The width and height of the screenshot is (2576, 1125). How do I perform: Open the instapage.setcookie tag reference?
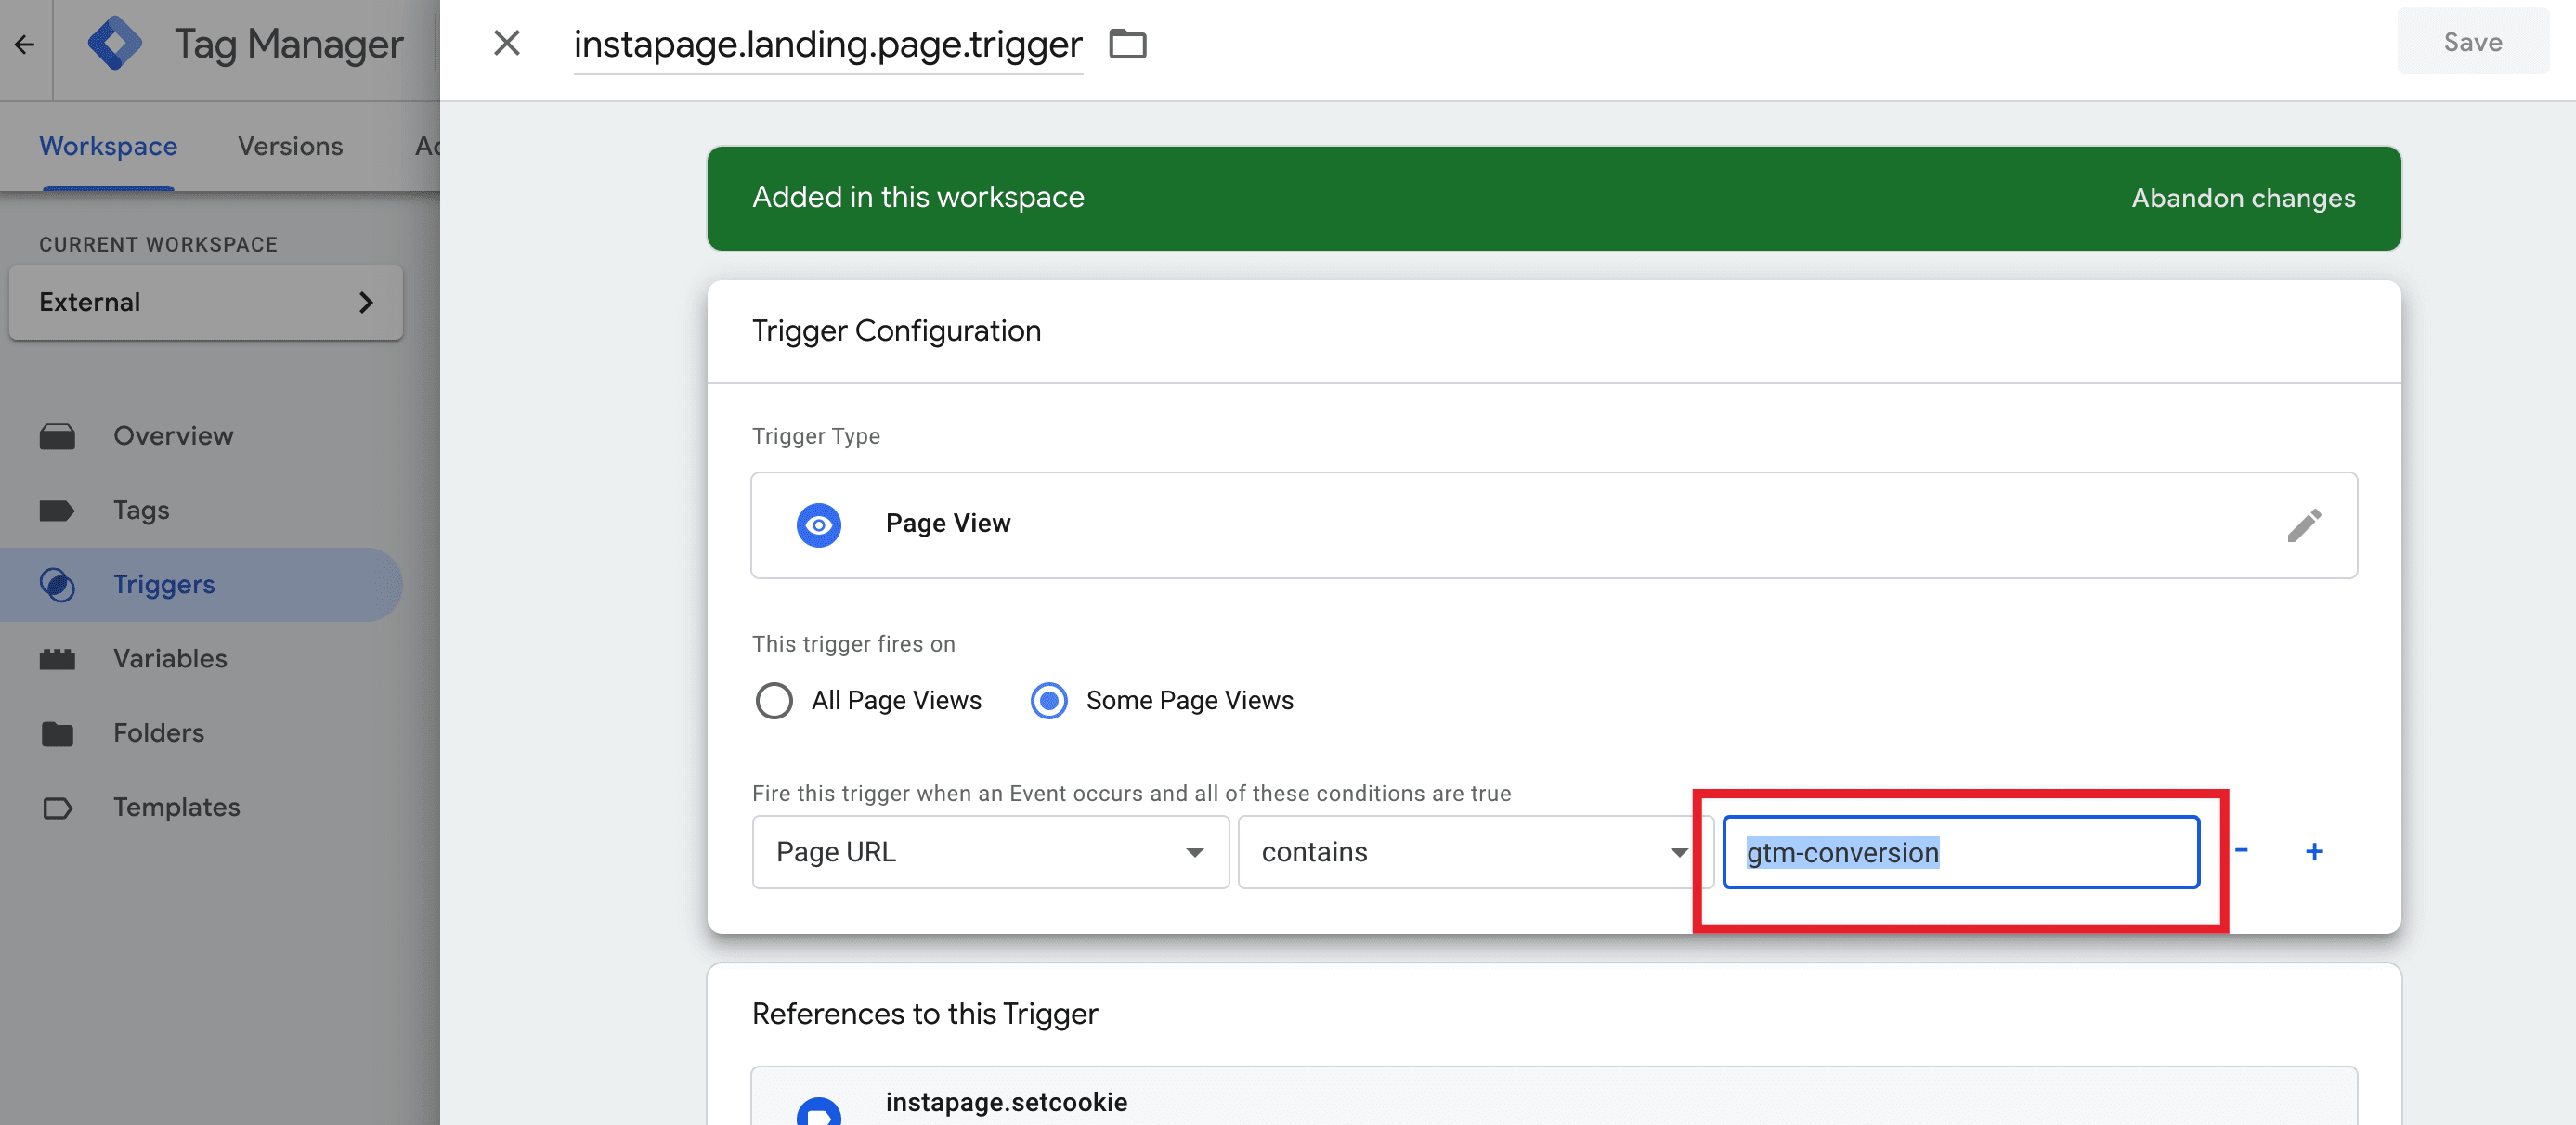coord(1554,1097)
